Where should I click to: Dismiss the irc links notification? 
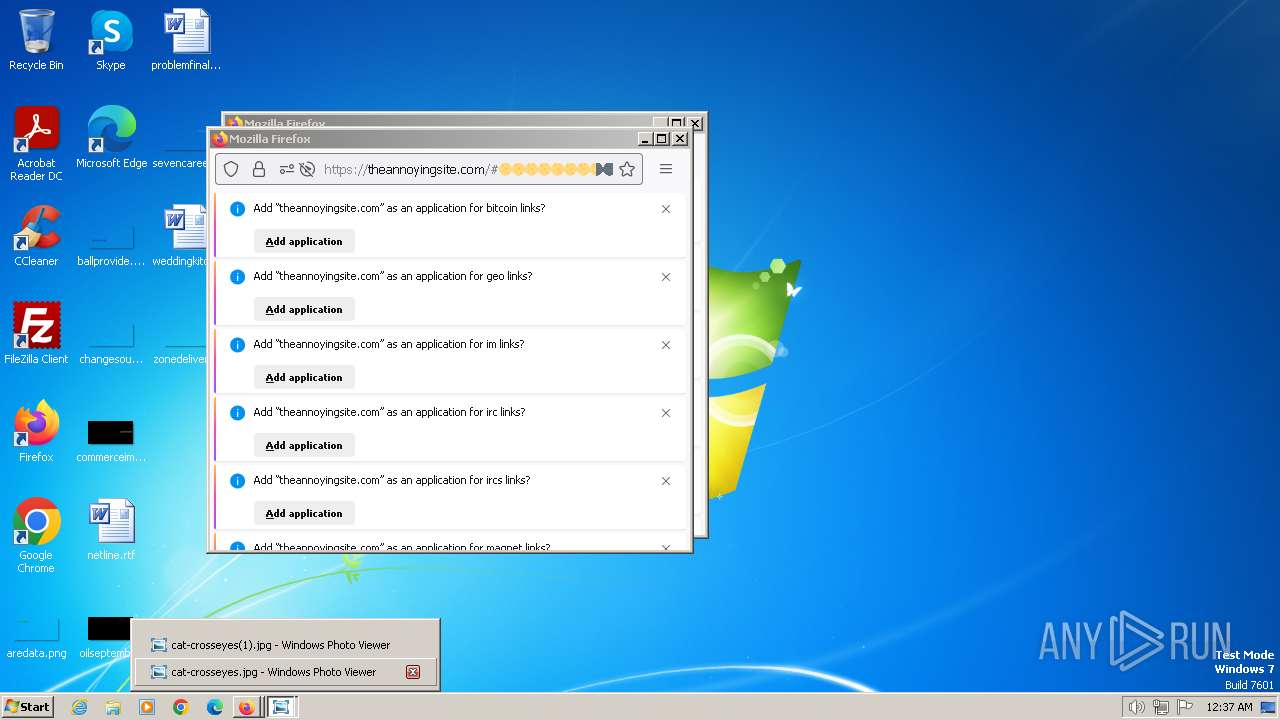point(666,413)
